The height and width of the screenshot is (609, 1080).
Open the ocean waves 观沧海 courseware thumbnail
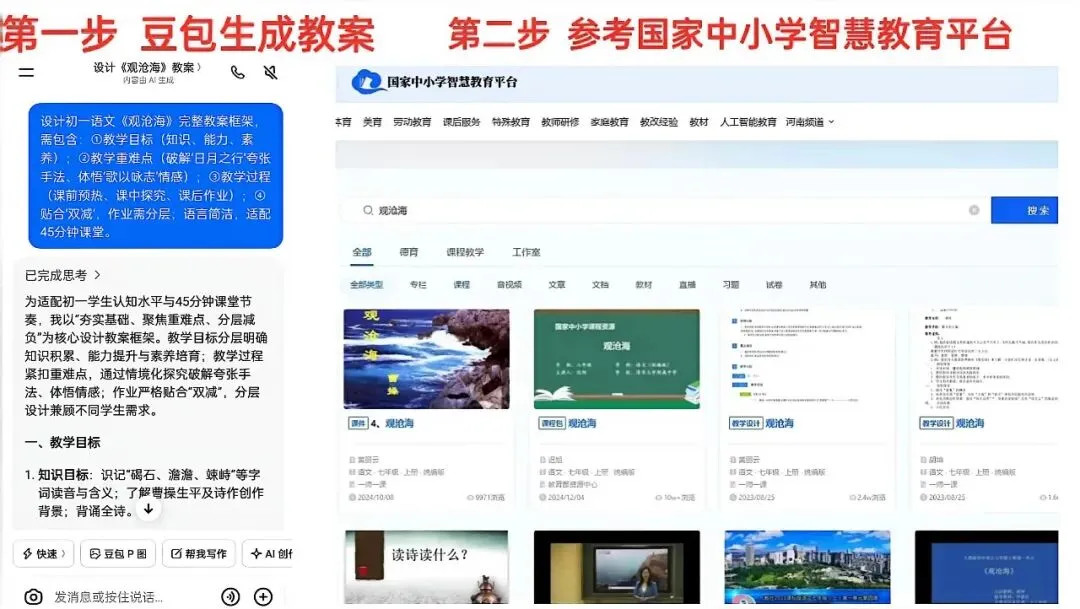point(426,359)
